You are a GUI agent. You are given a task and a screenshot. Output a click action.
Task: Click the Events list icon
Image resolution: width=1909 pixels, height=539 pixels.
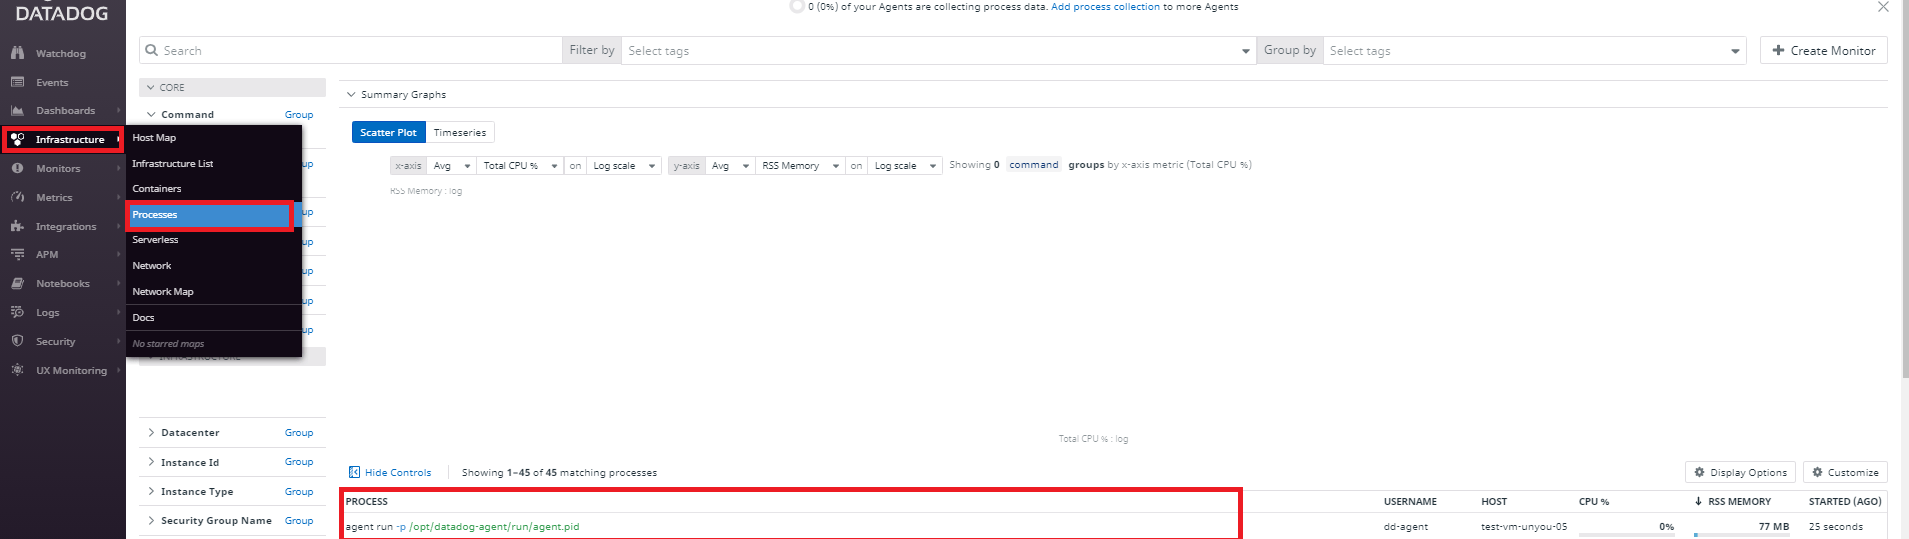pos(17,82)
